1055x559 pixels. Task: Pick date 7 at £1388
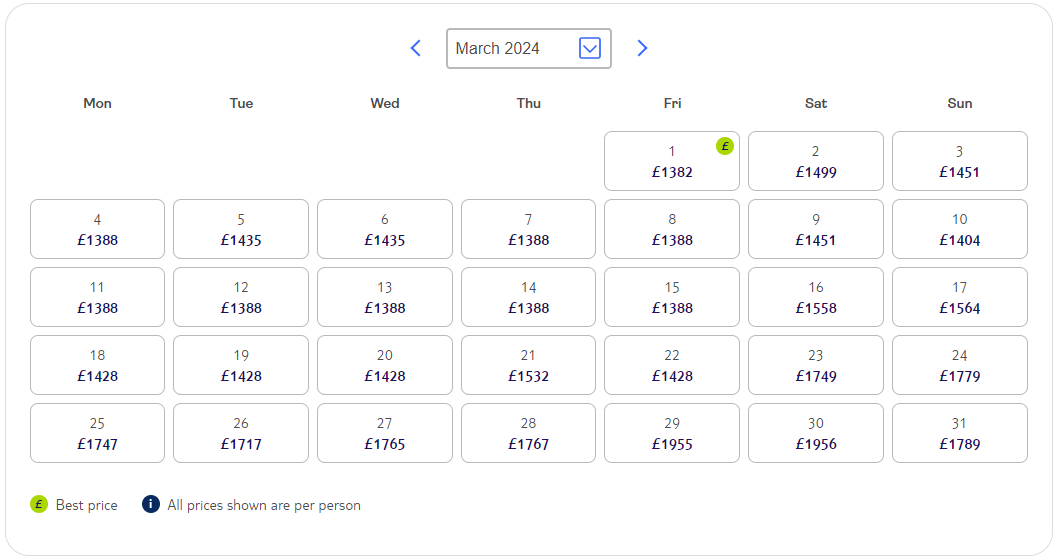[528, 229]
